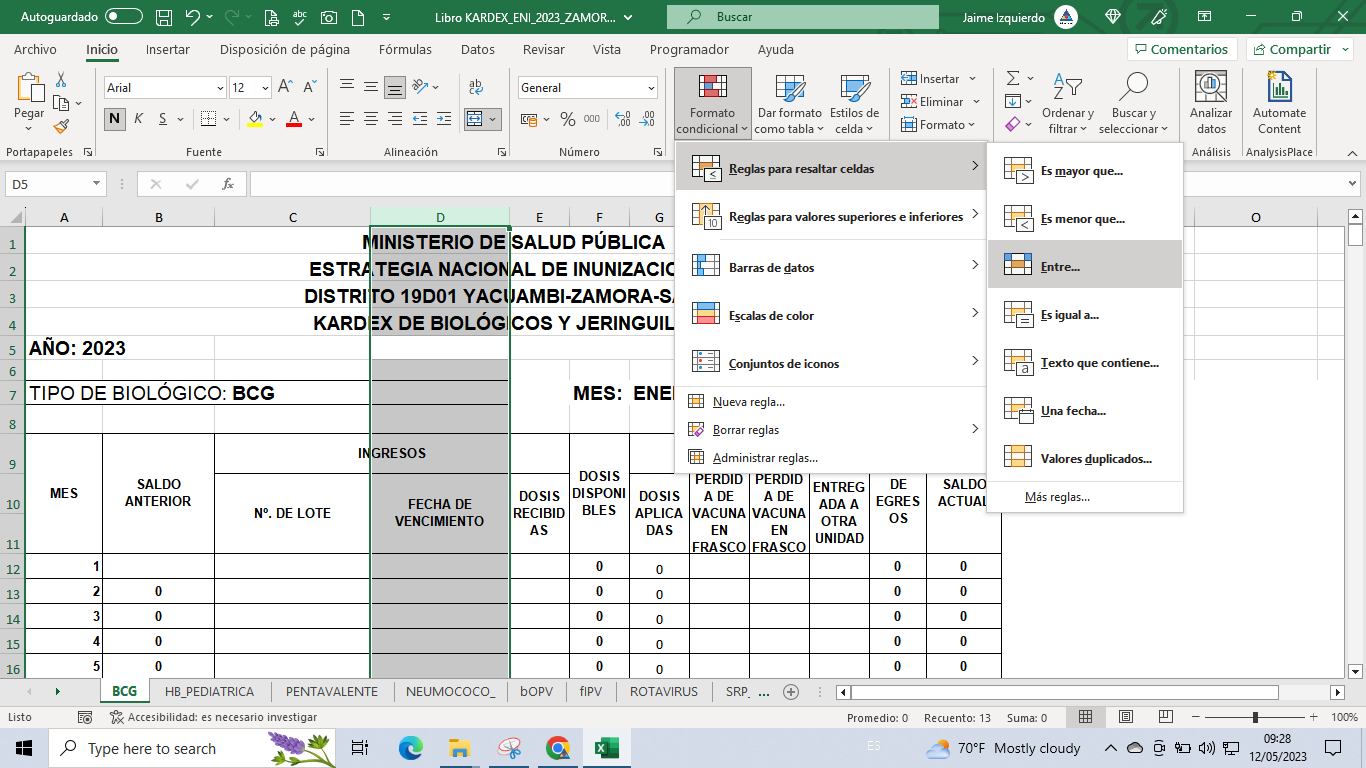The height and width of the screenshot is (768, 1366).
Task: Click the camera icon in quick access toolbar
Action: pyautogui.click(x=328, y=17)
